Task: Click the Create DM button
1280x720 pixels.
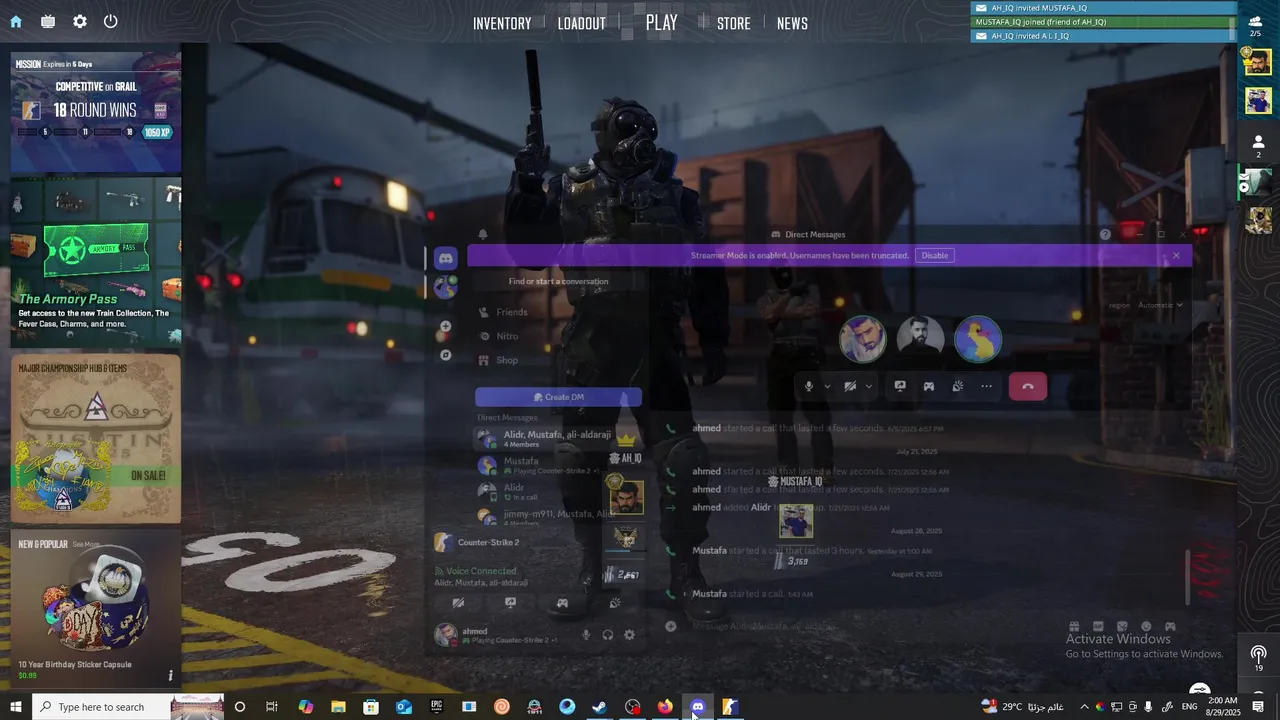Action: [558, 397]
